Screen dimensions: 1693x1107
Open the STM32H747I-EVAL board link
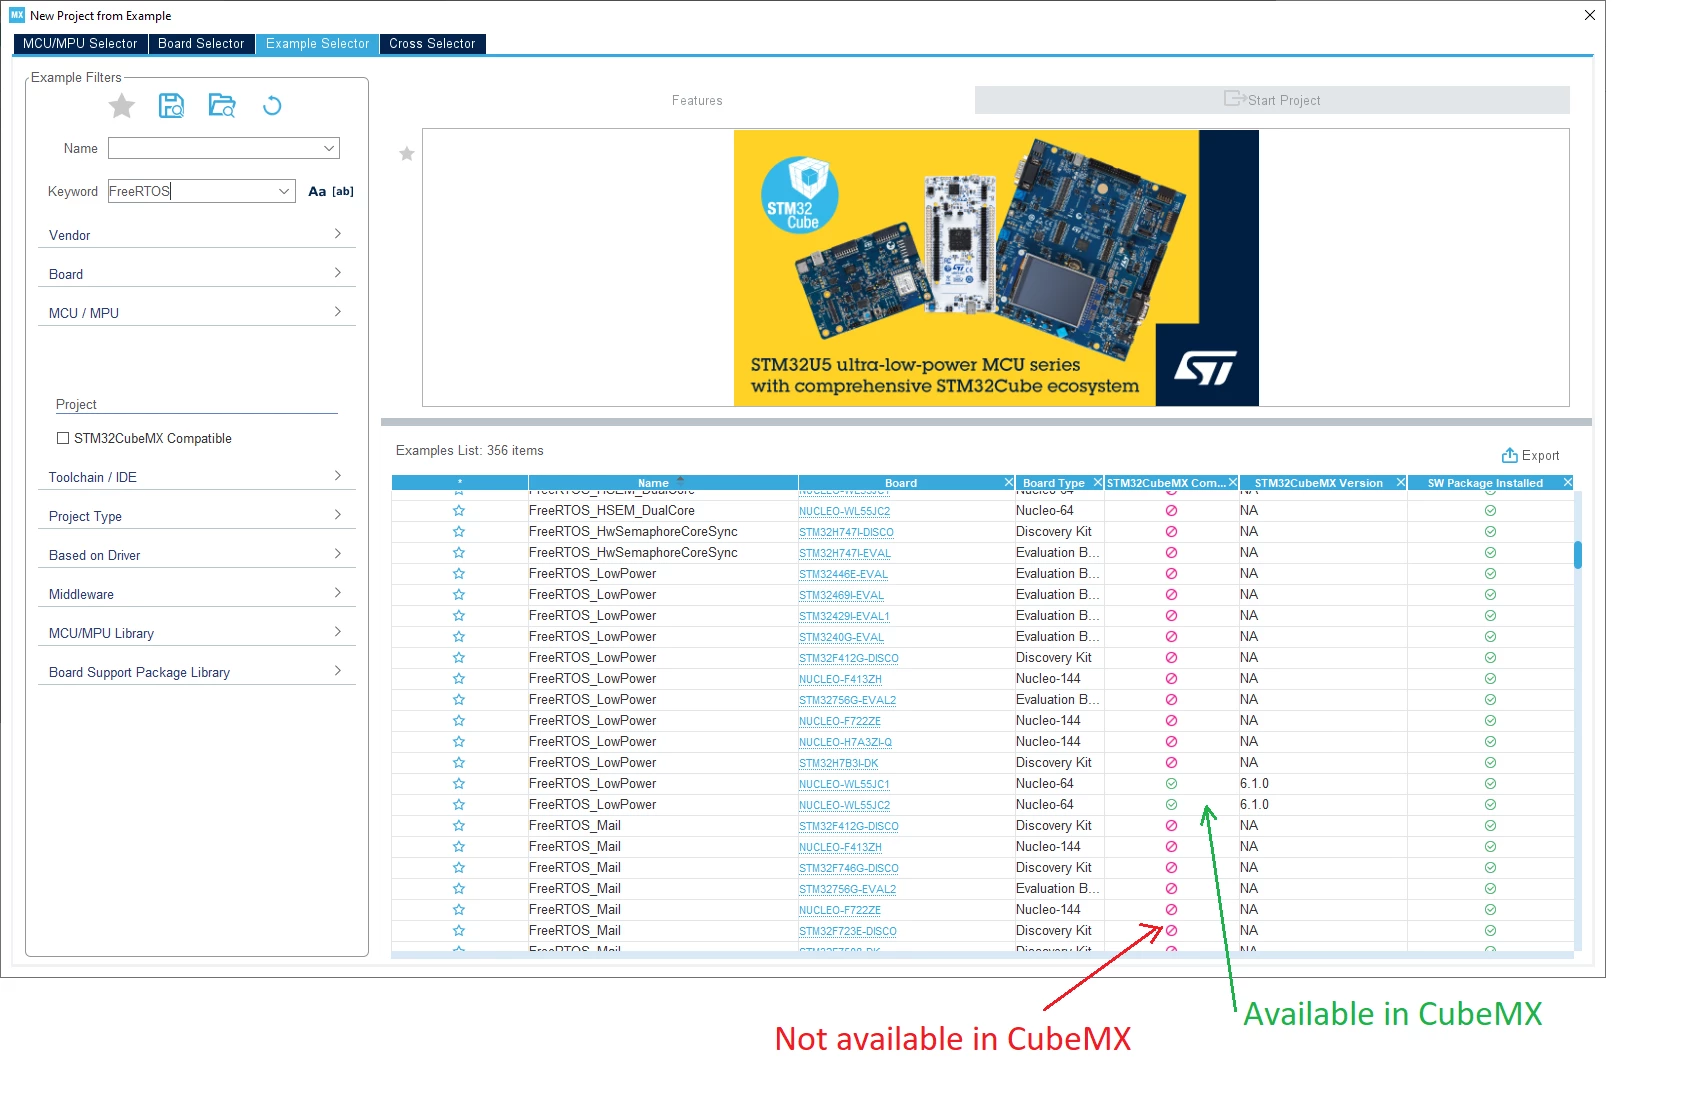[845, 553]
